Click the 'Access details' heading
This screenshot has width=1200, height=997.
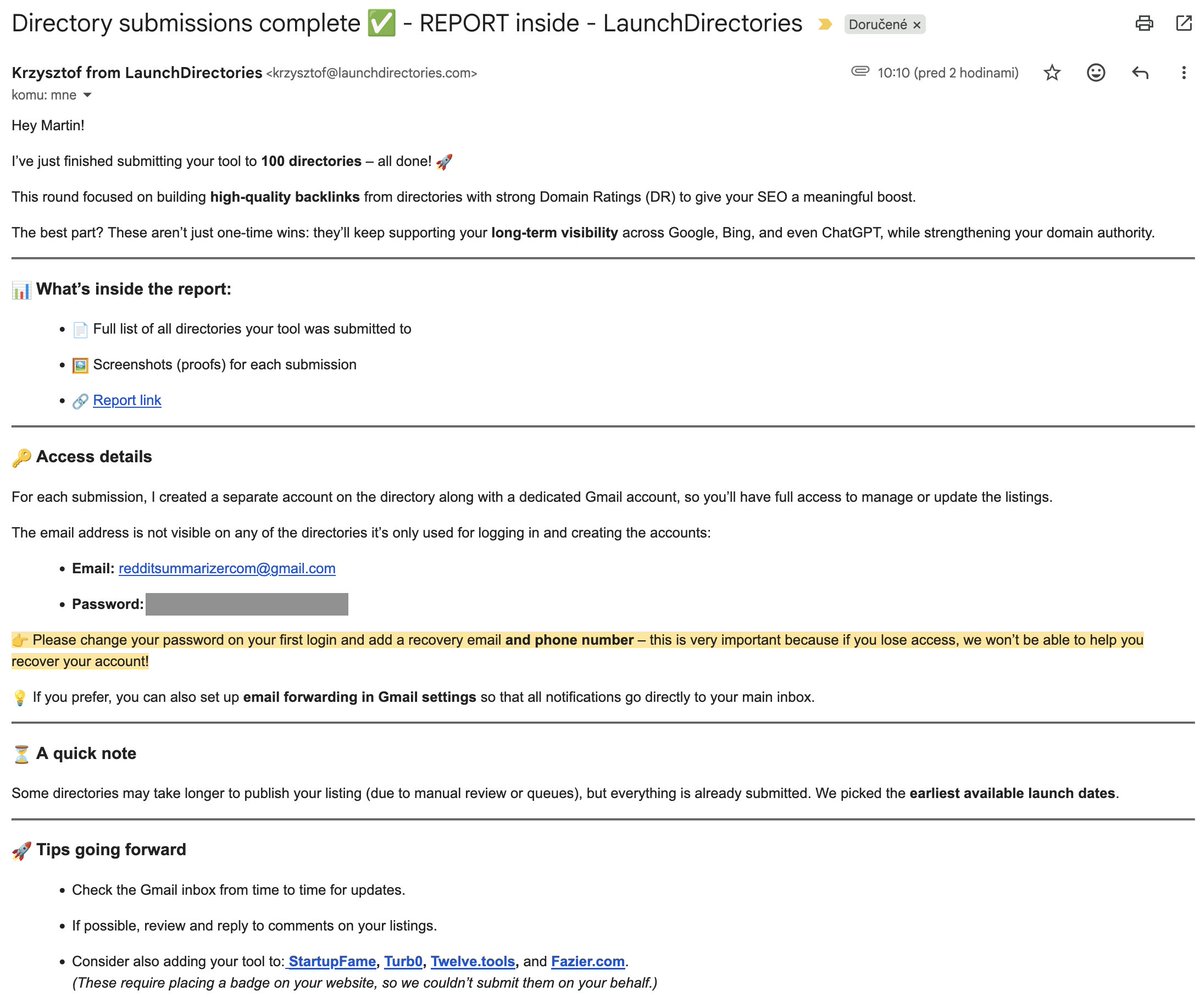point(94,457)
